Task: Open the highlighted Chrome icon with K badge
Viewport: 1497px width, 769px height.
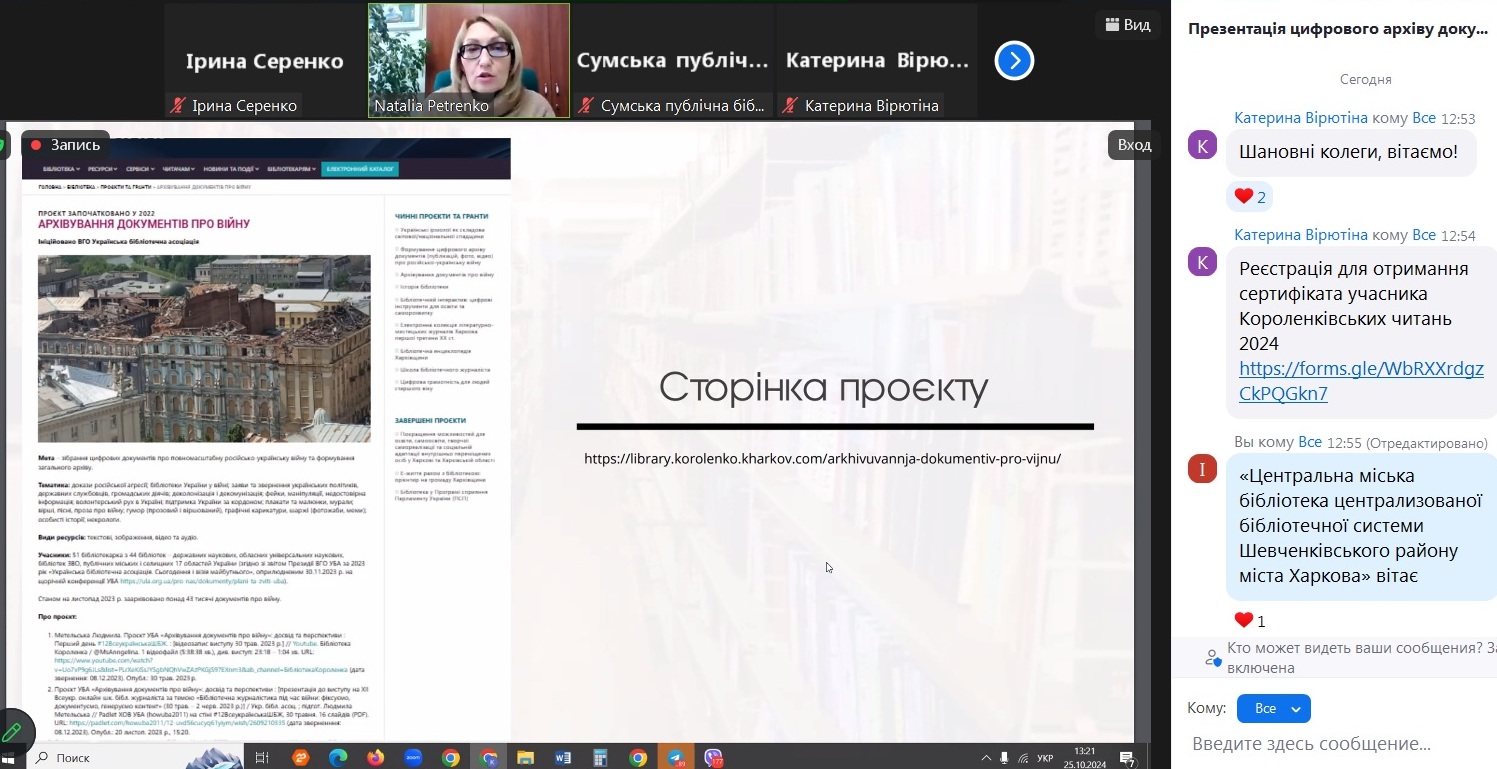Action: pos(488,758)
